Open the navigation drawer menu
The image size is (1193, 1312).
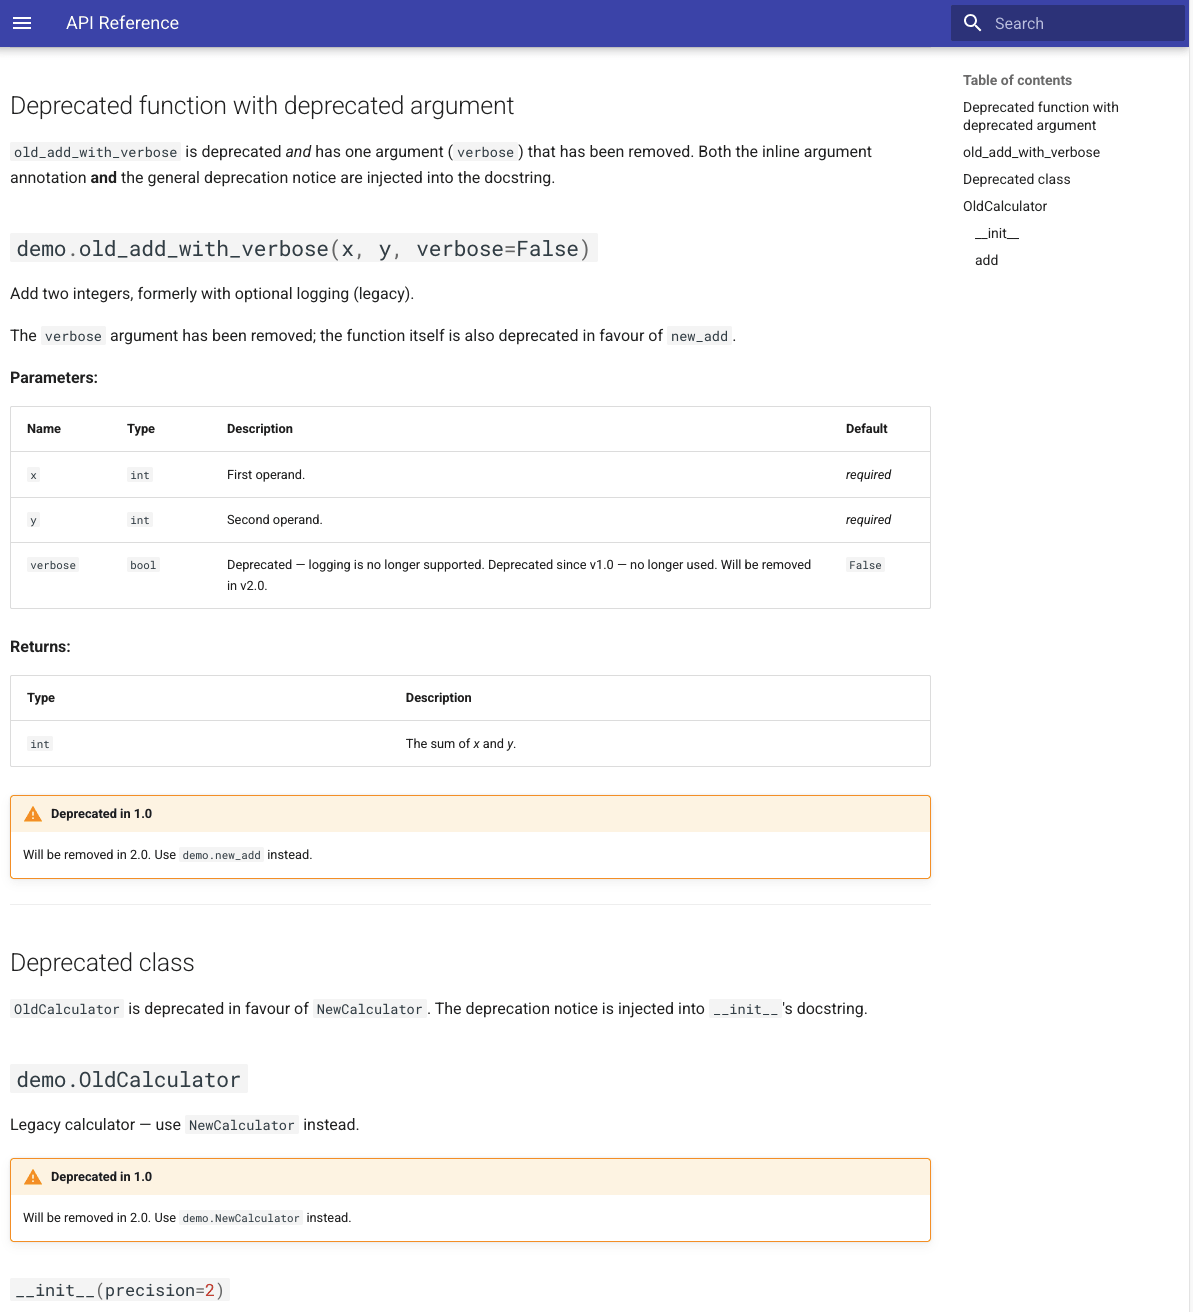click(x=22, y=23)
